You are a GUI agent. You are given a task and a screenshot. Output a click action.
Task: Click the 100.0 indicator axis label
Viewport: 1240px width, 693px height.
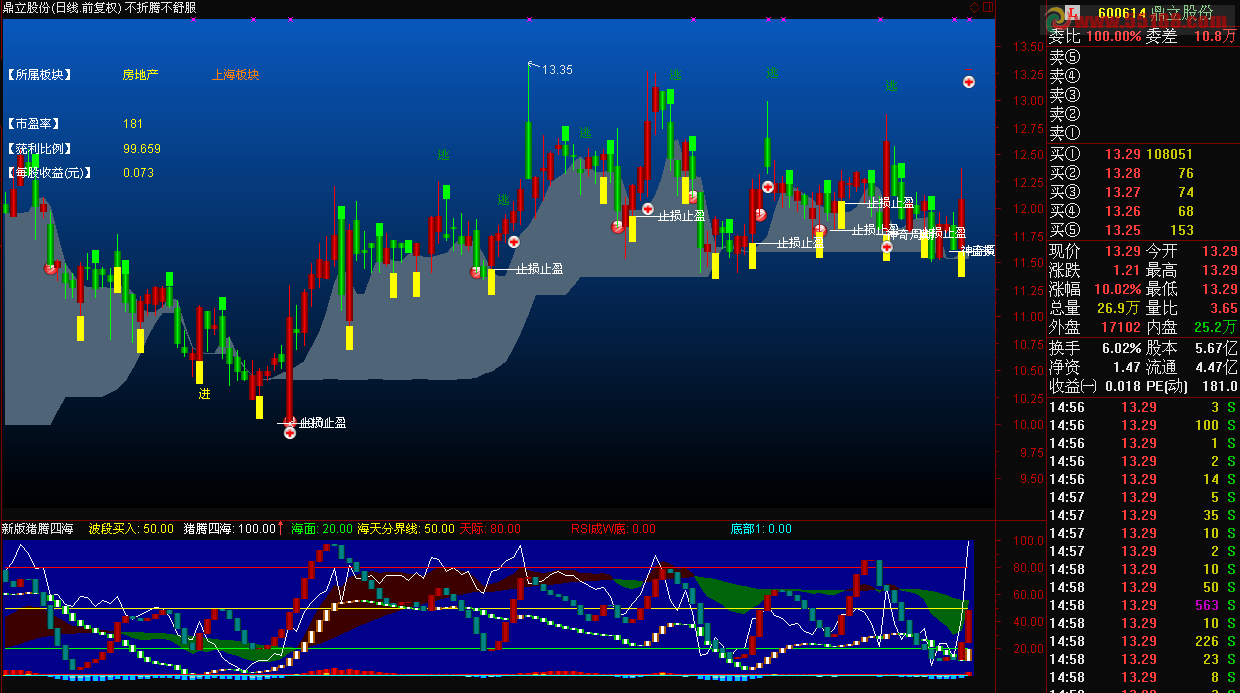1028,542
